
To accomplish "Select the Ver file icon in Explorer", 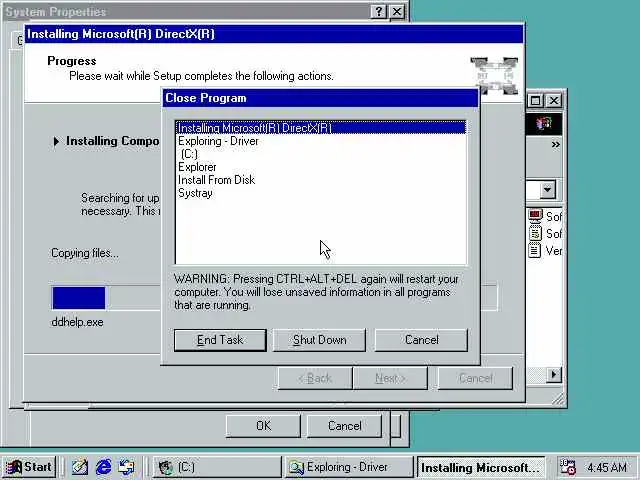I will pos(545,250).
